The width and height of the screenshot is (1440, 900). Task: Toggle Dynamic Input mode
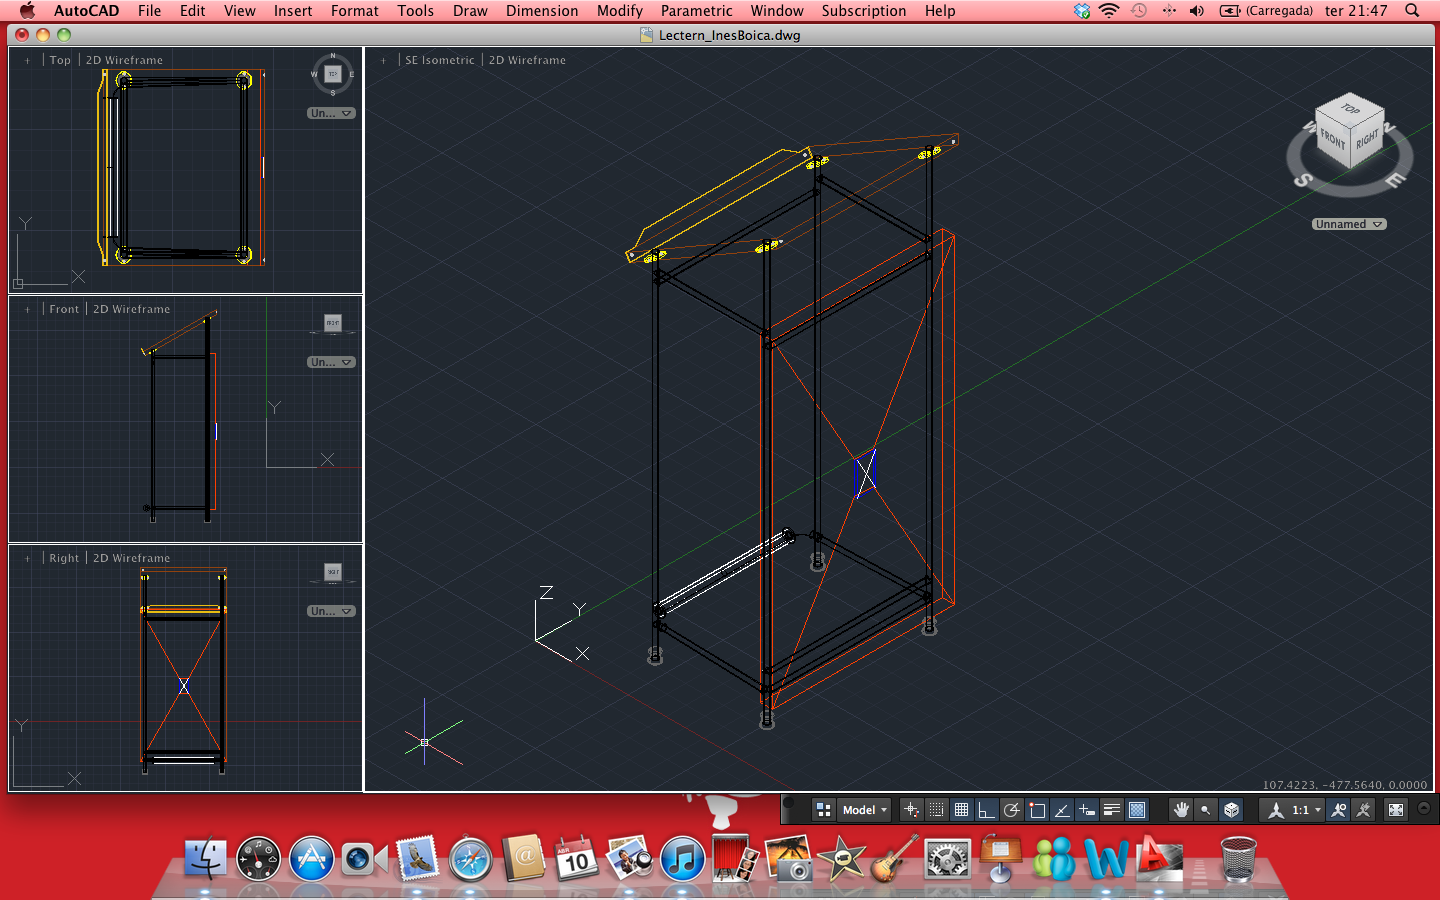1088,810
